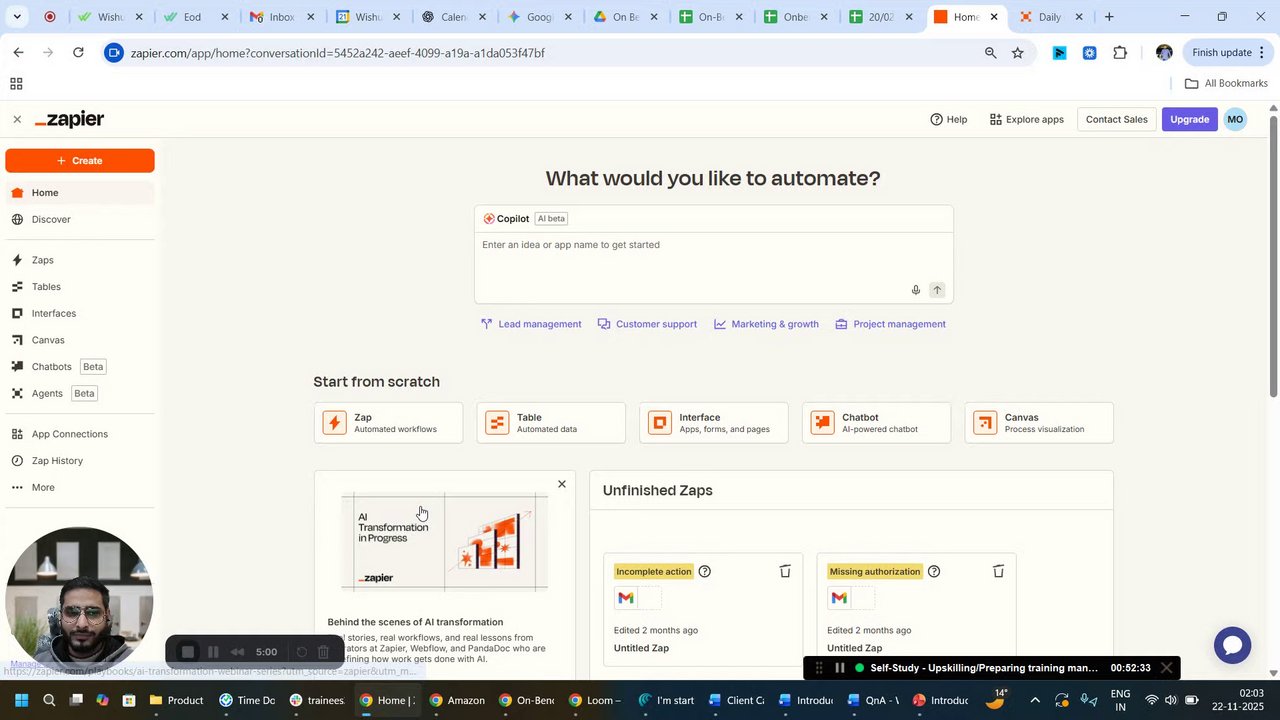Click the Canvas card icon
Screen dimensions: 1280x720
click(x=985, y=423)
